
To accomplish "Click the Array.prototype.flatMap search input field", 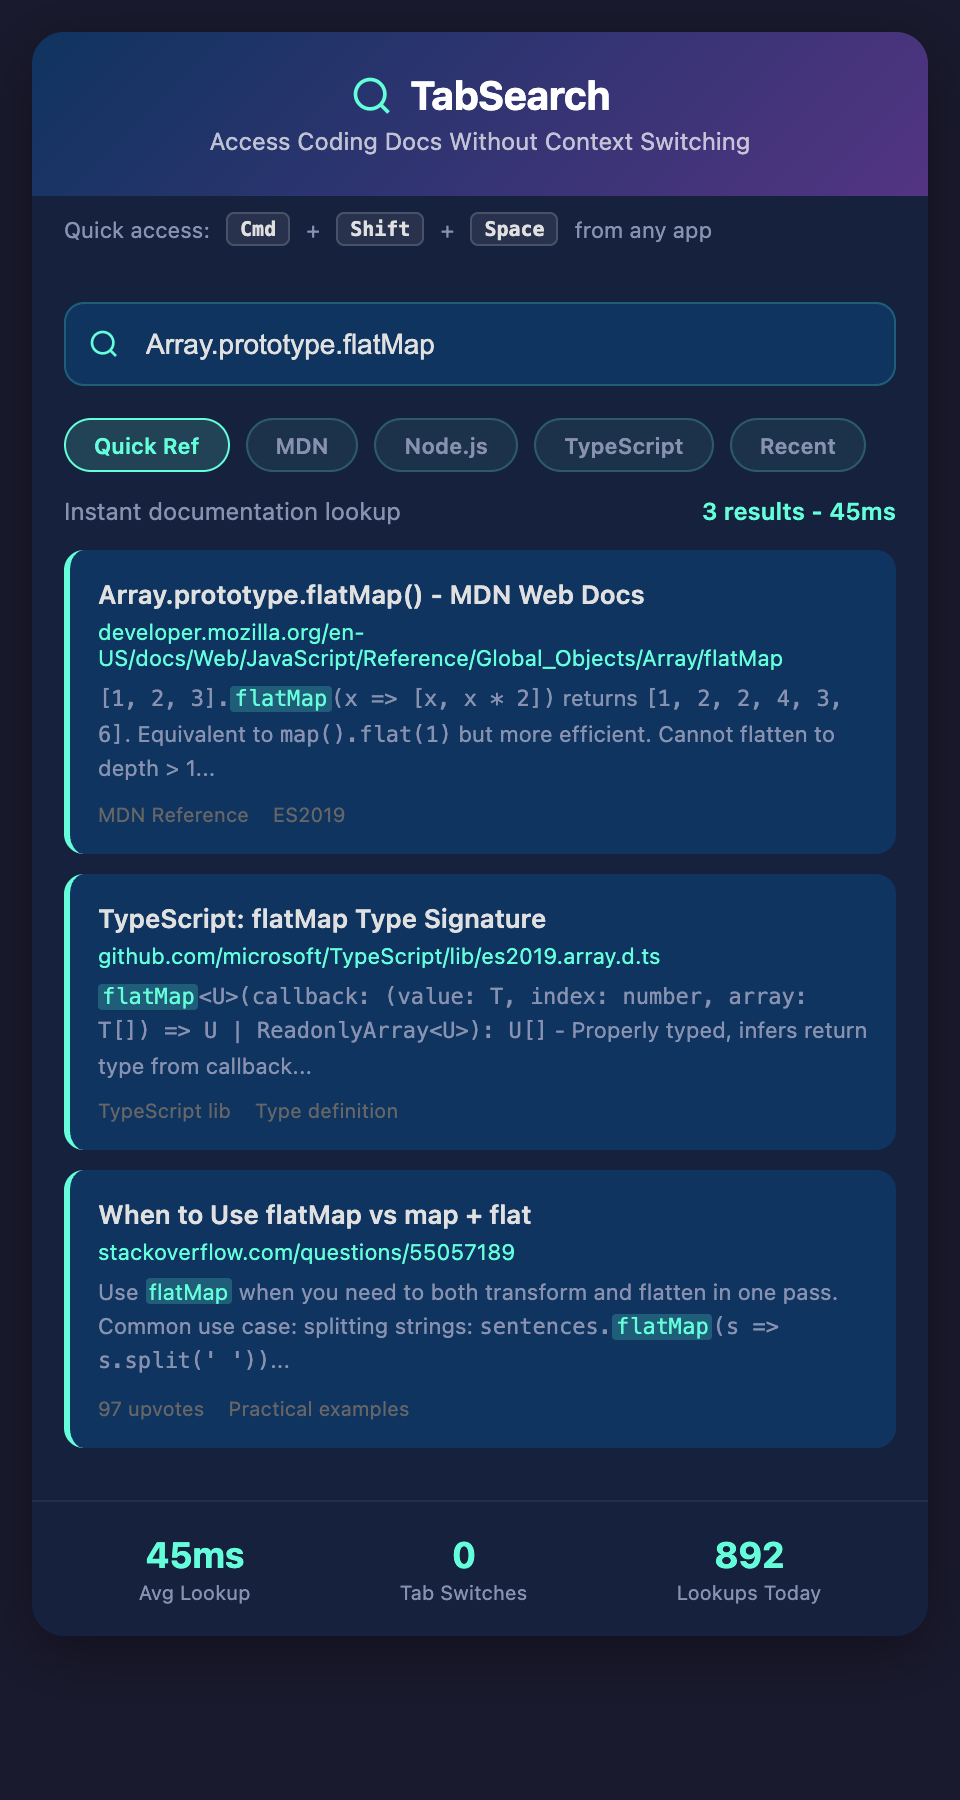I will coord(480,344).
